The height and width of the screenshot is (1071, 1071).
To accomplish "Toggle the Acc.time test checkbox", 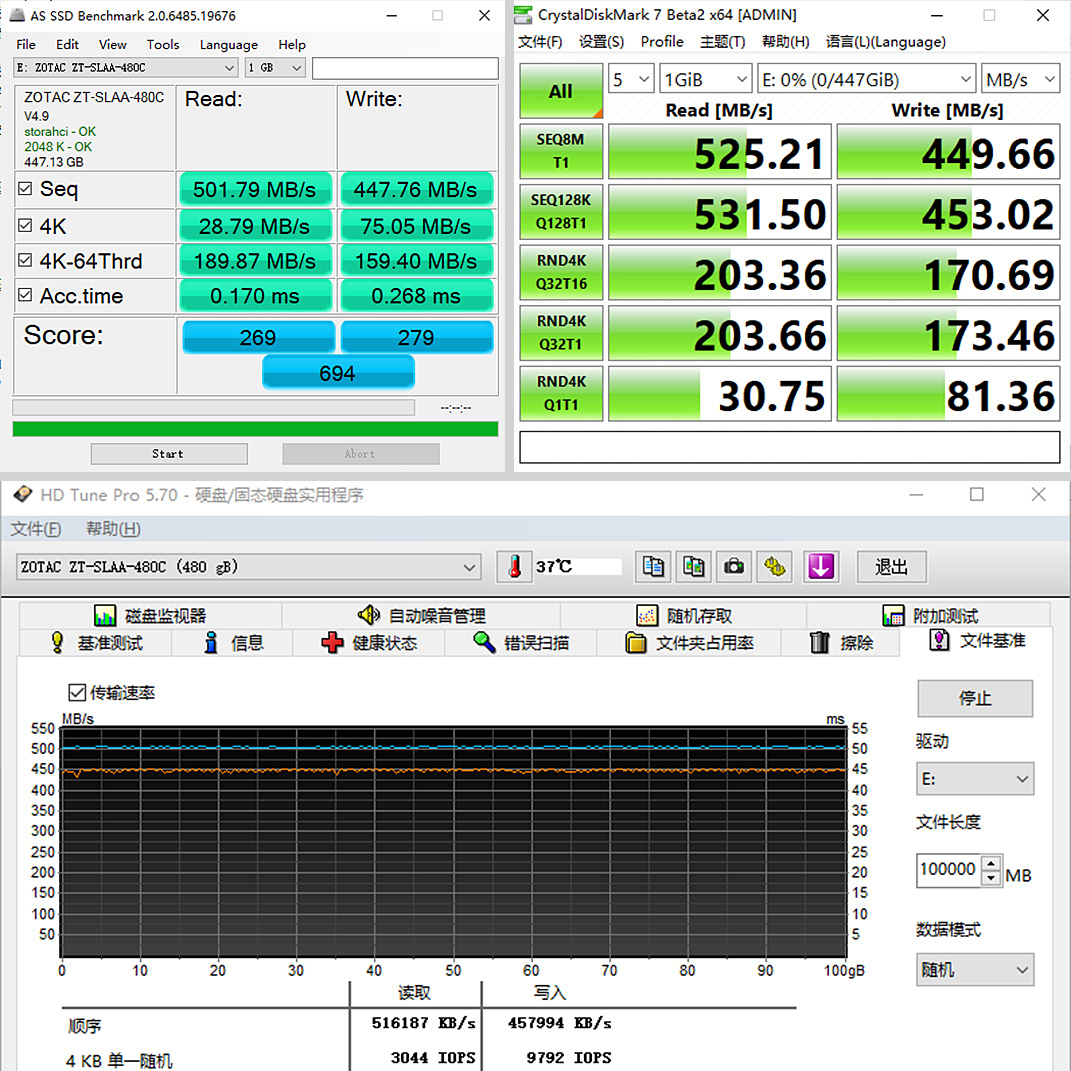I will (x=25, y=295).
